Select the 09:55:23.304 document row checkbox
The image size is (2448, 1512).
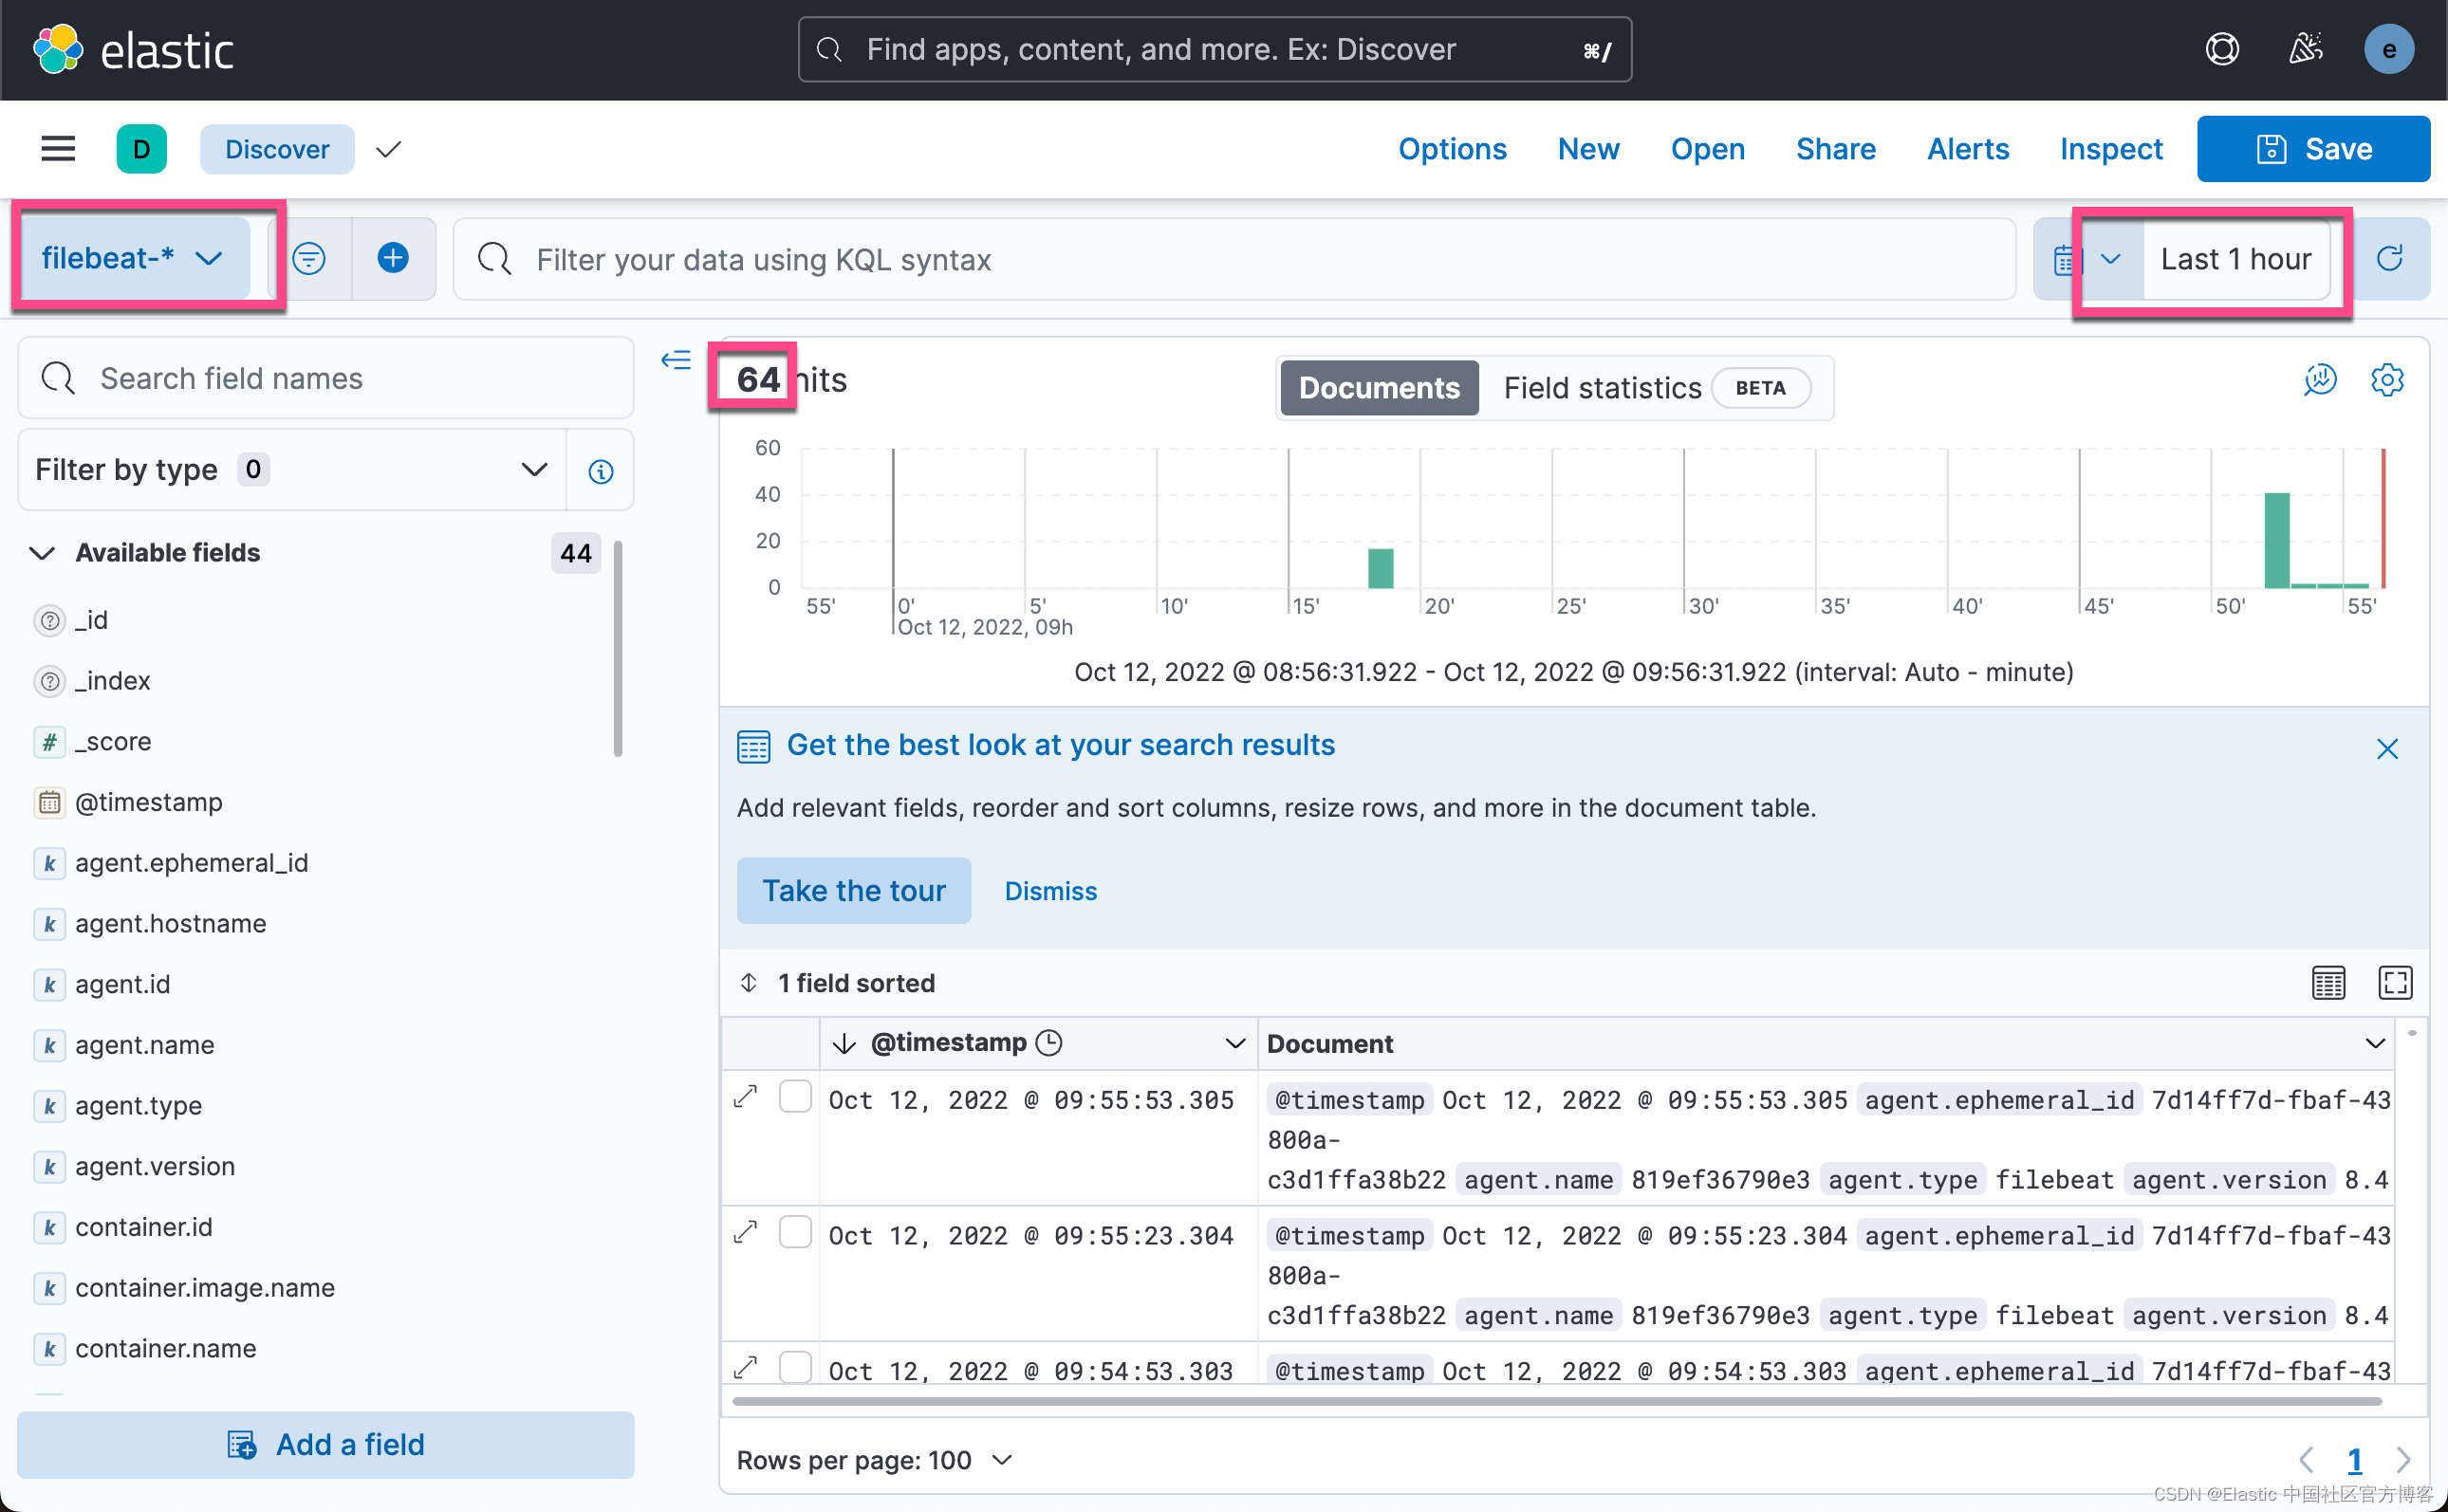click(x=795, y=1232)
